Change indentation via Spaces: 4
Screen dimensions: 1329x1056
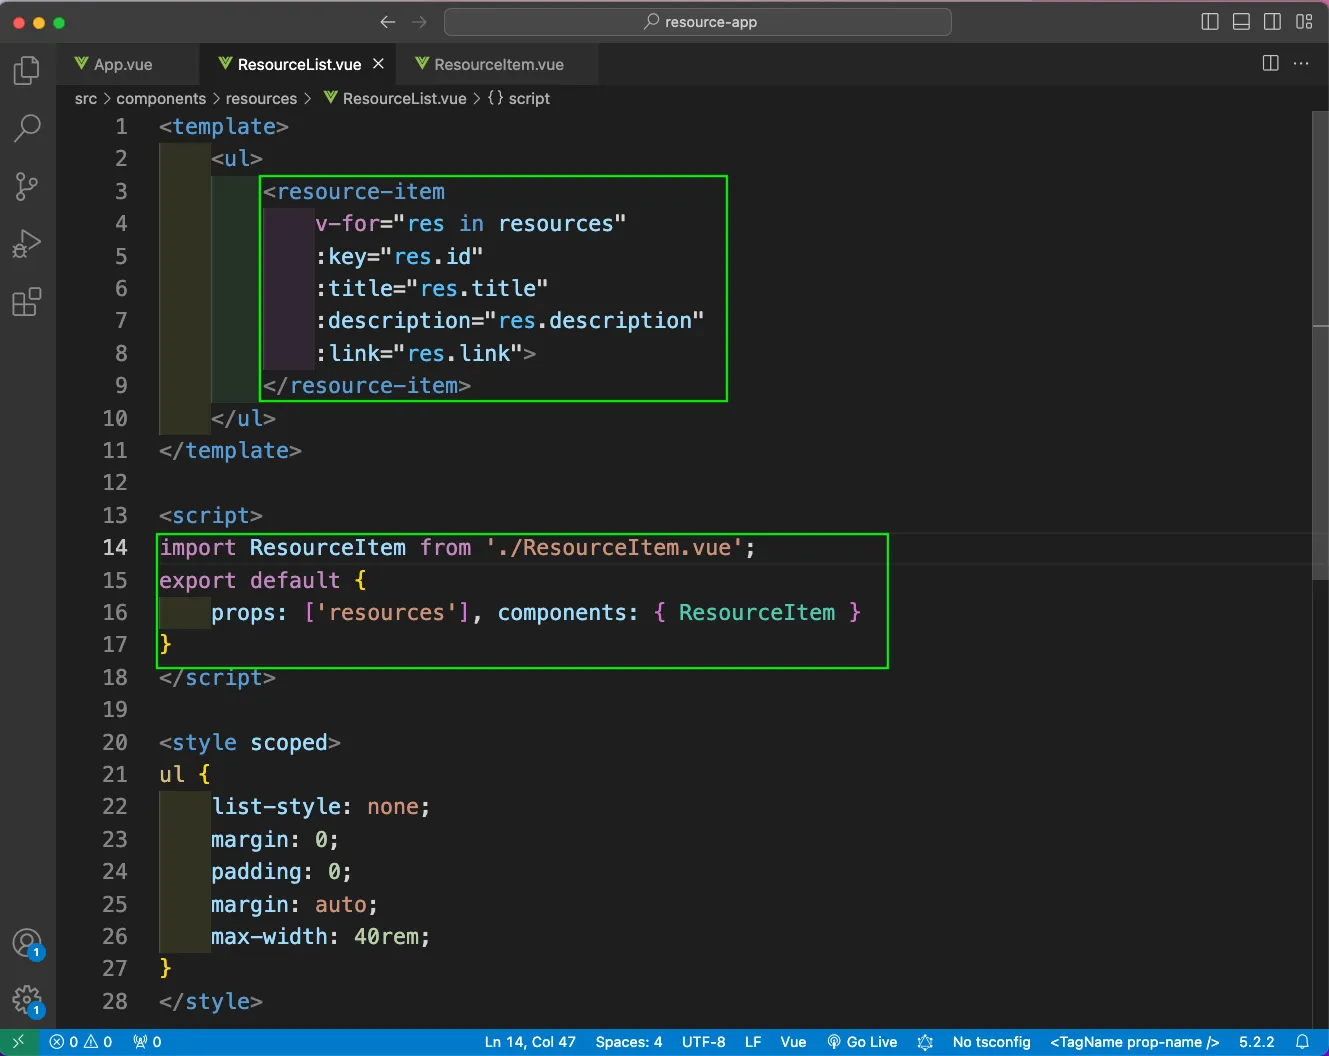(629, 1042)
